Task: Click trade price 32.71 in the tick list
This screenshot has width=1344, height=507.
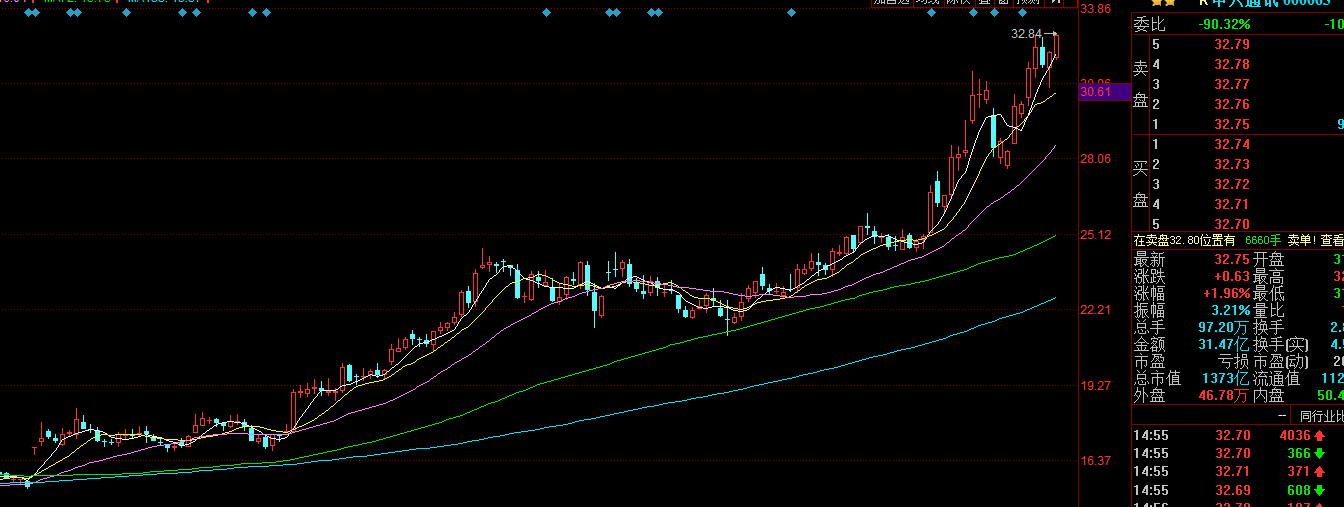Action: tap(1232, 472)
